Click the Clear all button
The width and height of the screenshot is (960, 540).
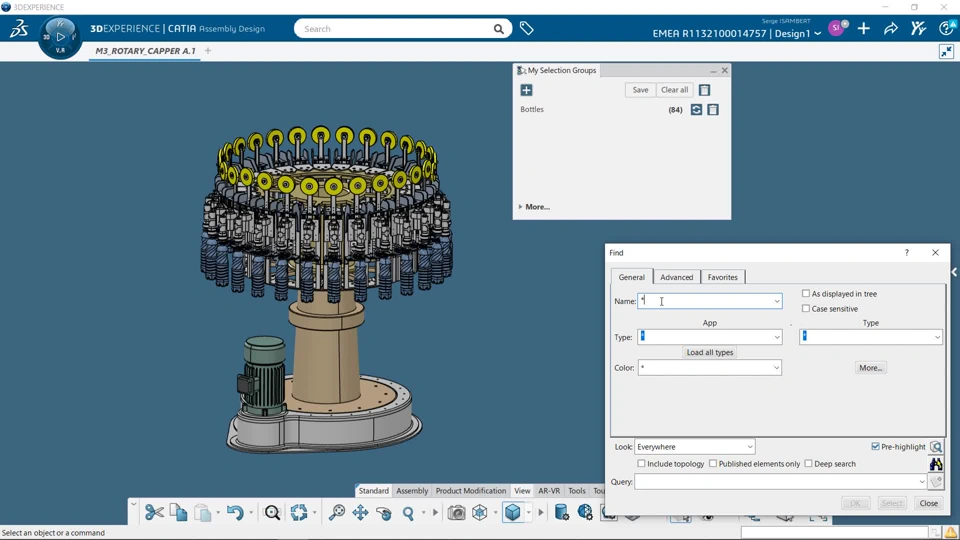[x=675, y=90]
